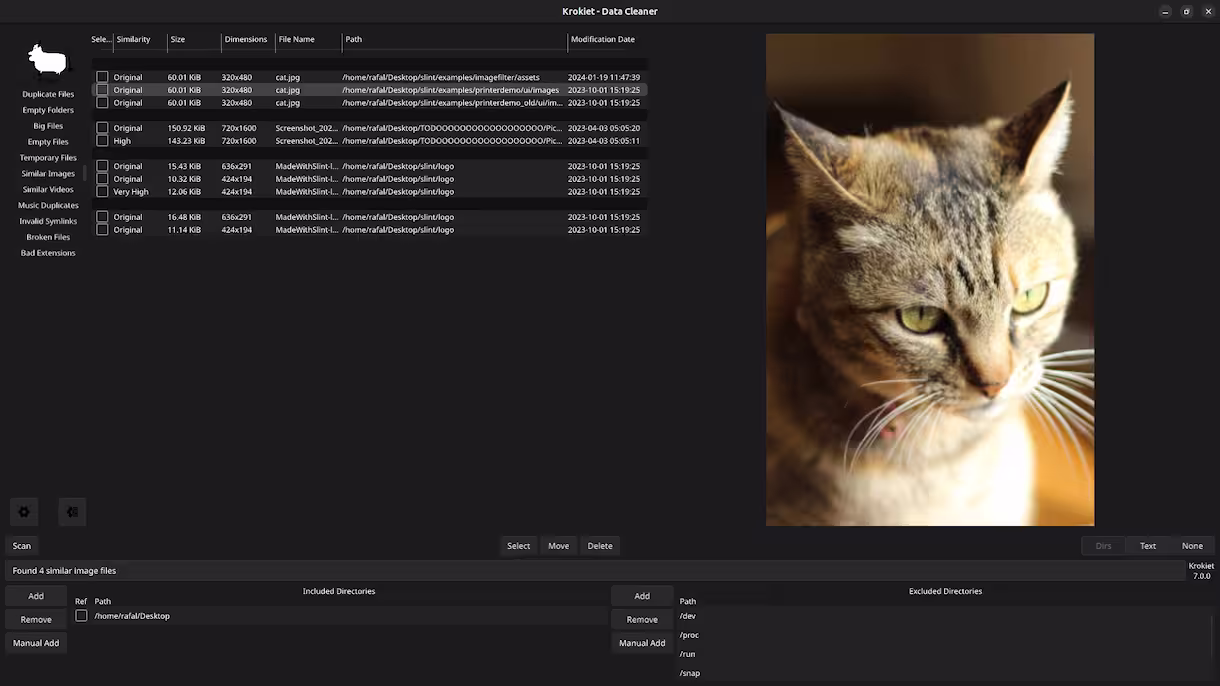This screenshot has height=686, width=1220.
Task: Select the /proc excluded directory
Action: tap(689, 635)
